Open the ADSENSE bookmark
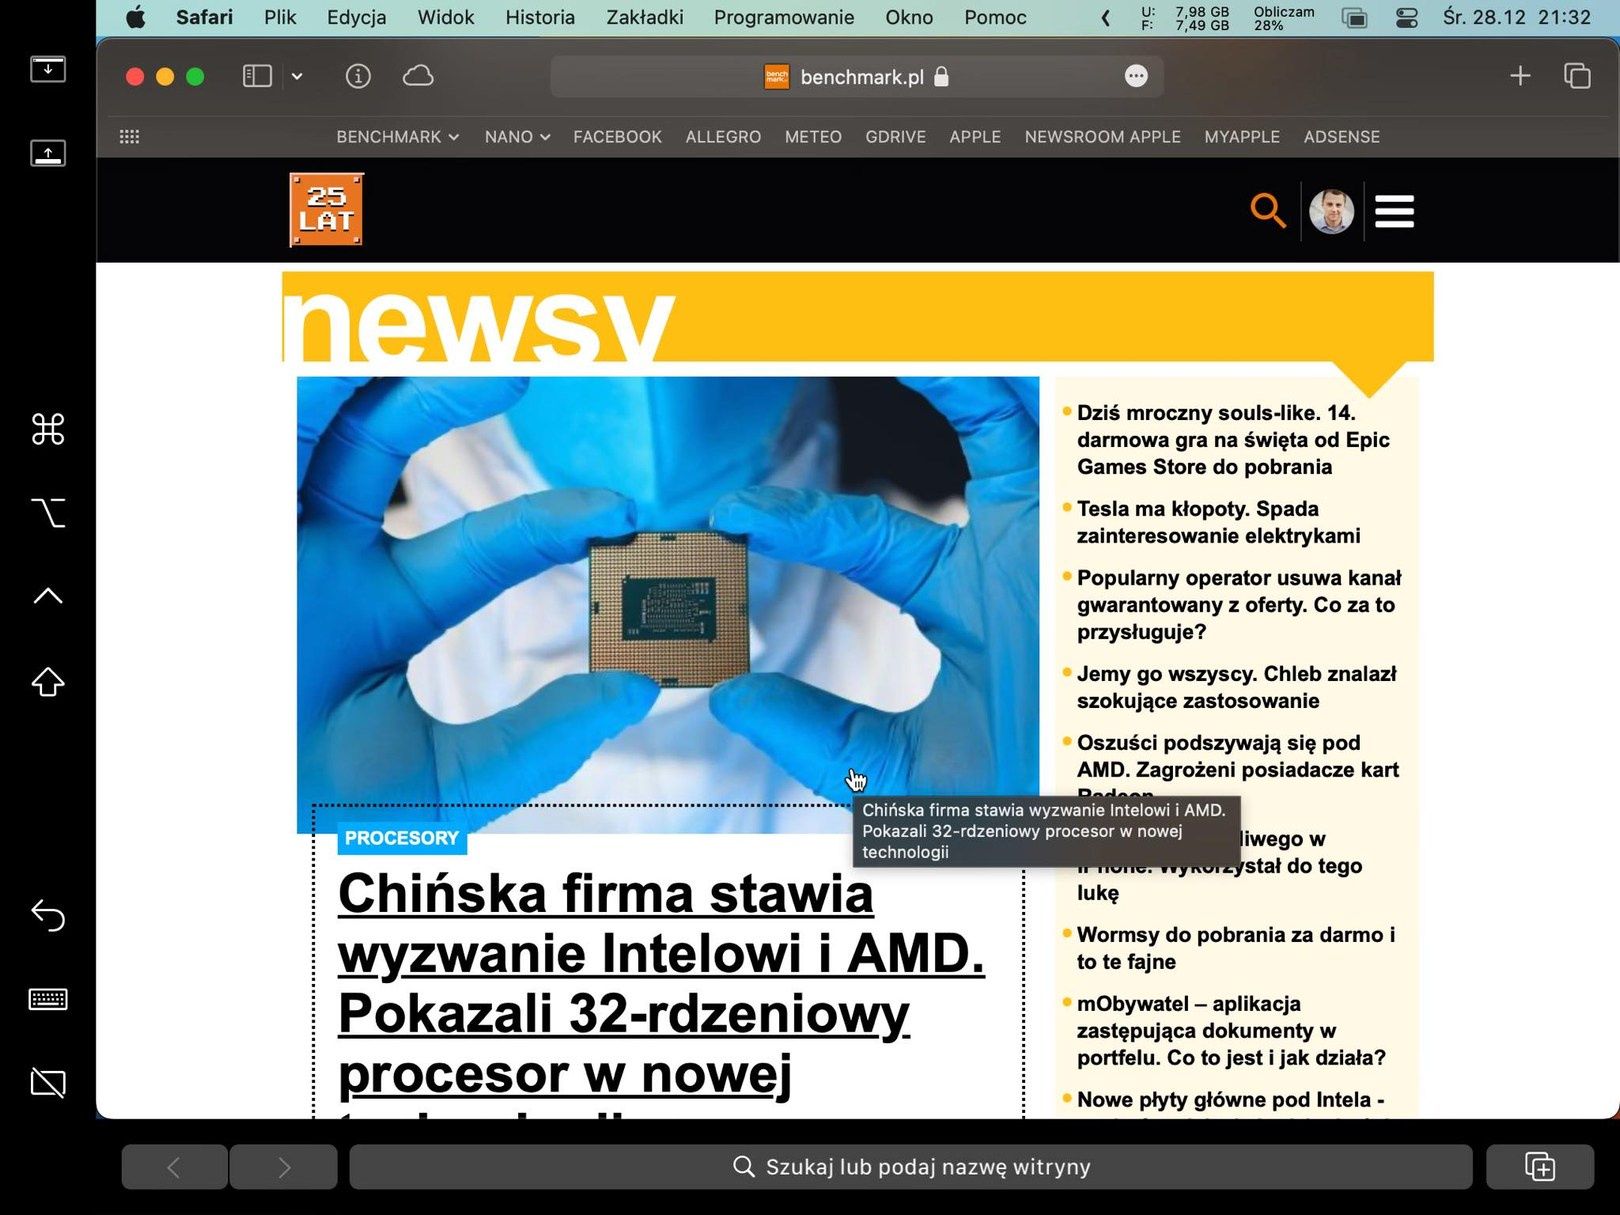Screen dimensions: 1620x1215 click(1342, 137)
